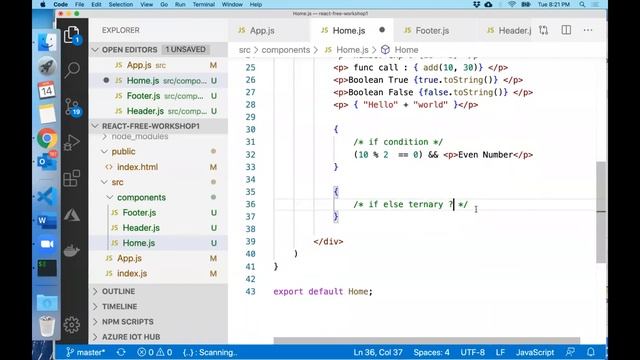This screenshot has width=640, height=360.
Task: Change end of line sequence LF
Action: tap(500, 352)
